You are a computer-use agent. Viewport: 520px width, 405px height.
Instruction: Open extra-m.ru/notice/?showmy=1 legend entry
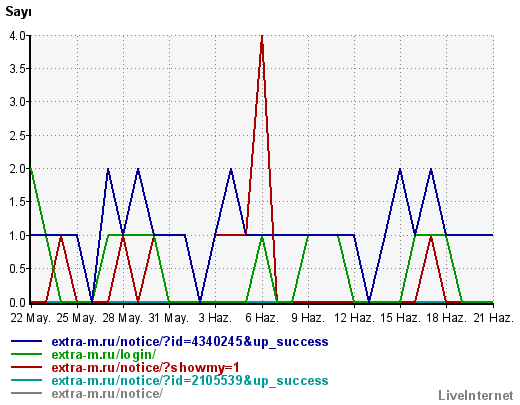click(146, 367)
